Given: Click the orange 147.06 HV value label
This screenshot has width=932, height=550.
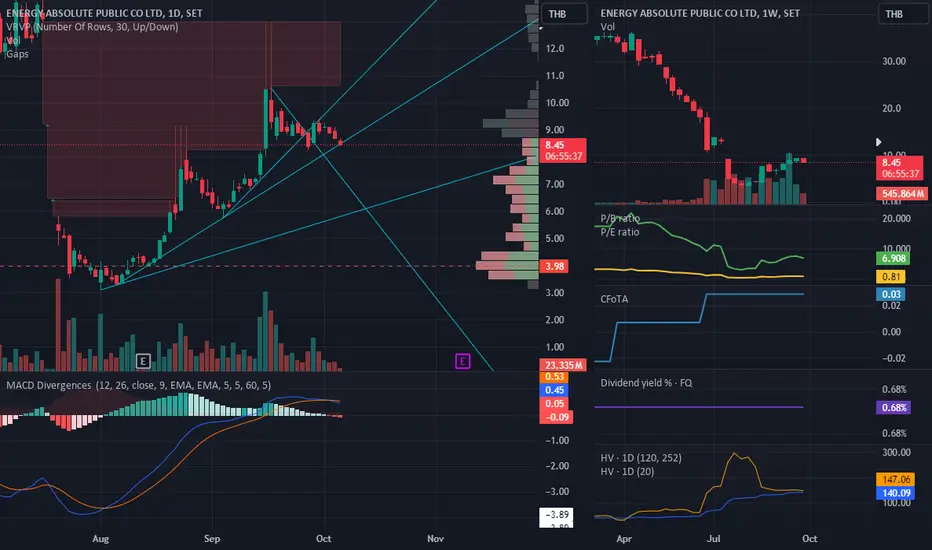Looking at the screenshot, I should pyautogui.click(x=896, y=479).
